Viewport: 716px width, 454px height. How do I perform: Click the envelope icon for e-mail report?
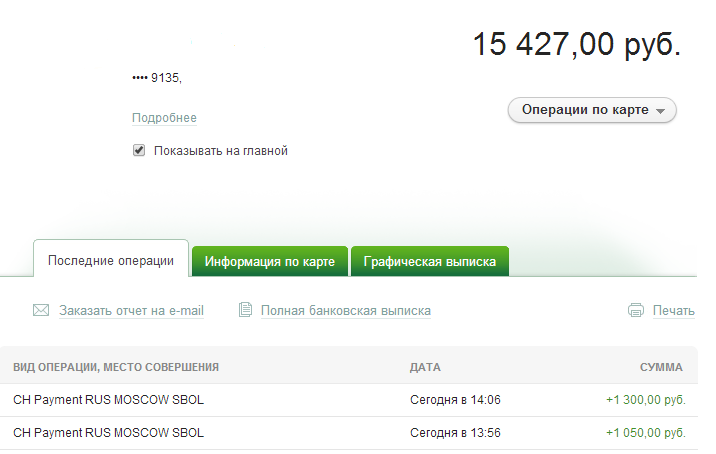41,311
